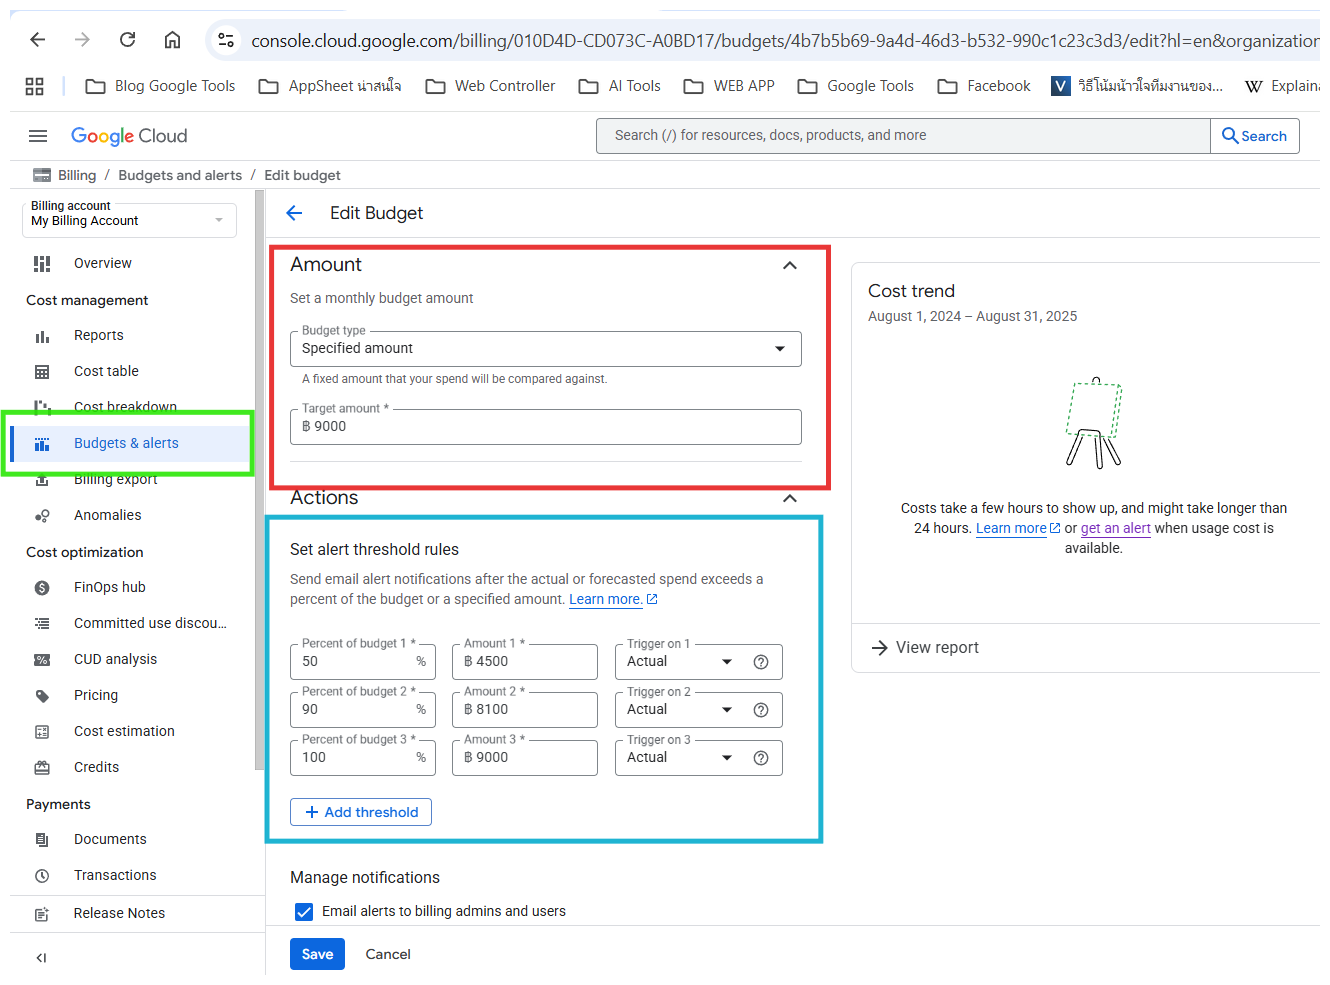This screenshot has height=985, width=1330.
Task: Click Budgets and alerts breadcrumb link
Action: click(180, 176)
